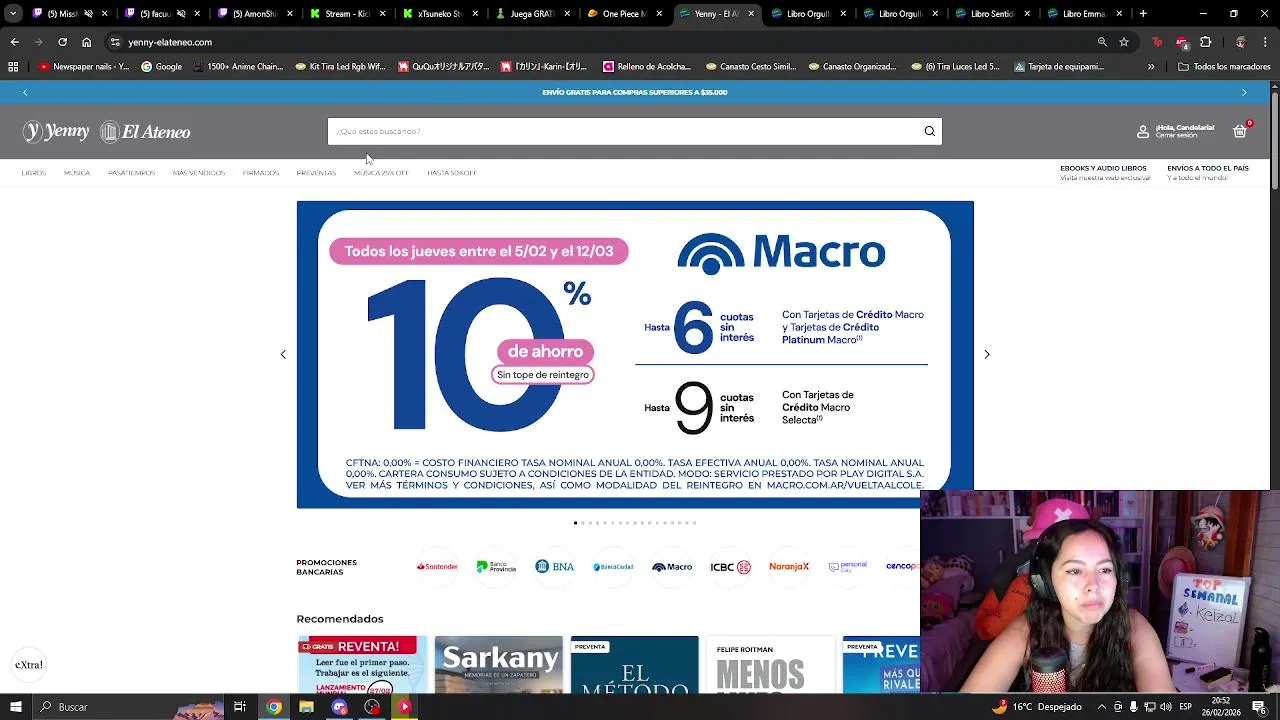
Task: Open the shopping basket icon
Action: (1240, 131)
